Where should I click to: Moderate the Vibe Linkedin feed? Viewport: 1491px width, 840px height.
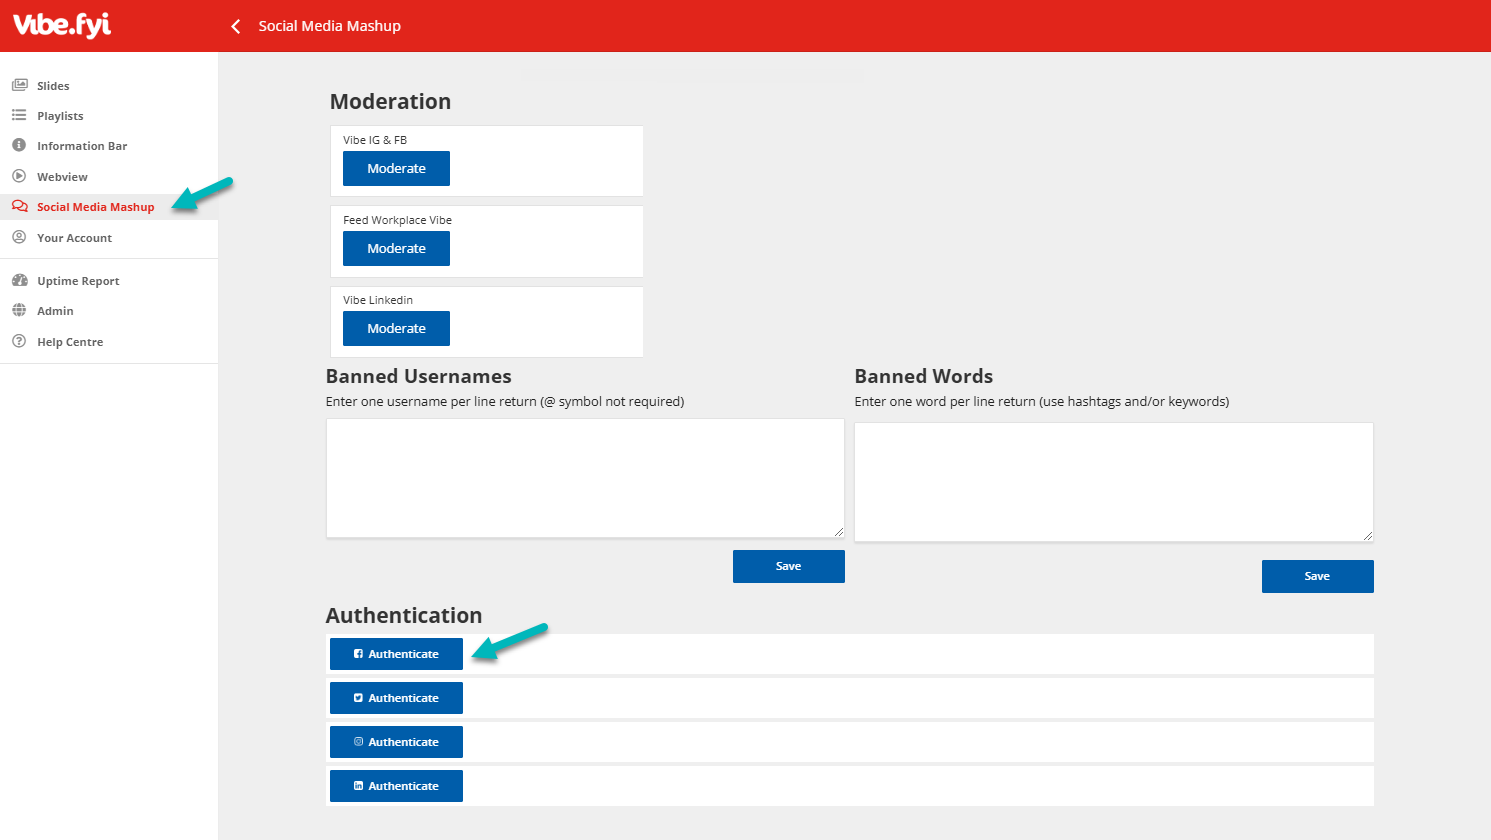coord(396,329)
